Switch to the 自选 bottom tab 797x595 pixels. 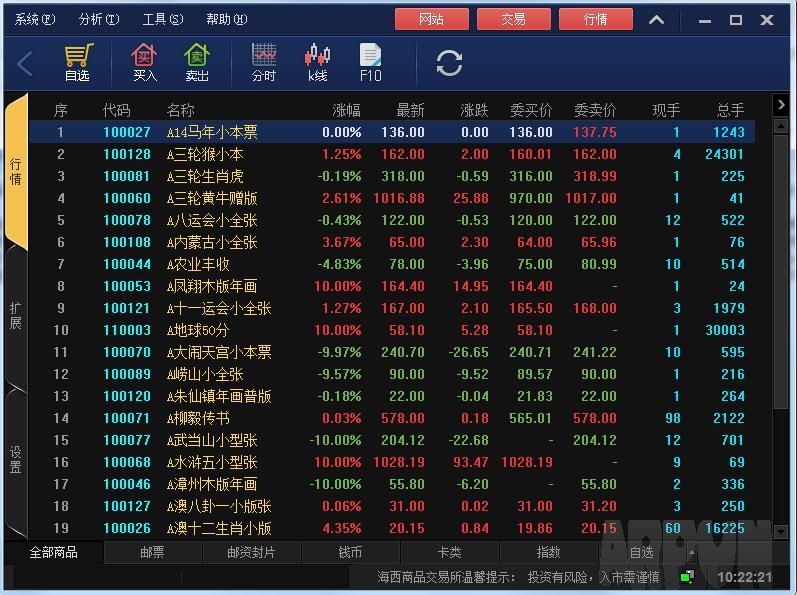[641, 552]
